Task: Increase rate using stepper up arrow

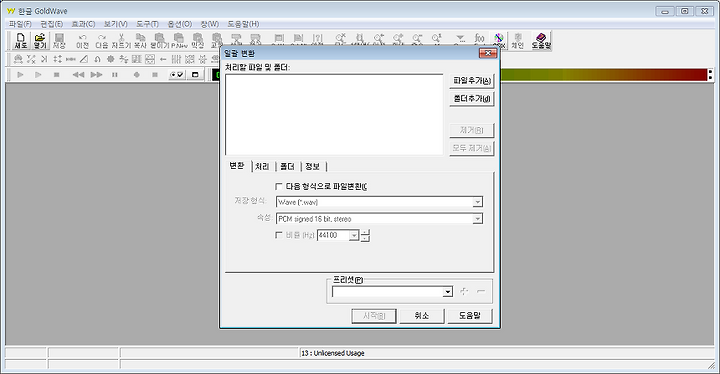Action: pos(365,232)
